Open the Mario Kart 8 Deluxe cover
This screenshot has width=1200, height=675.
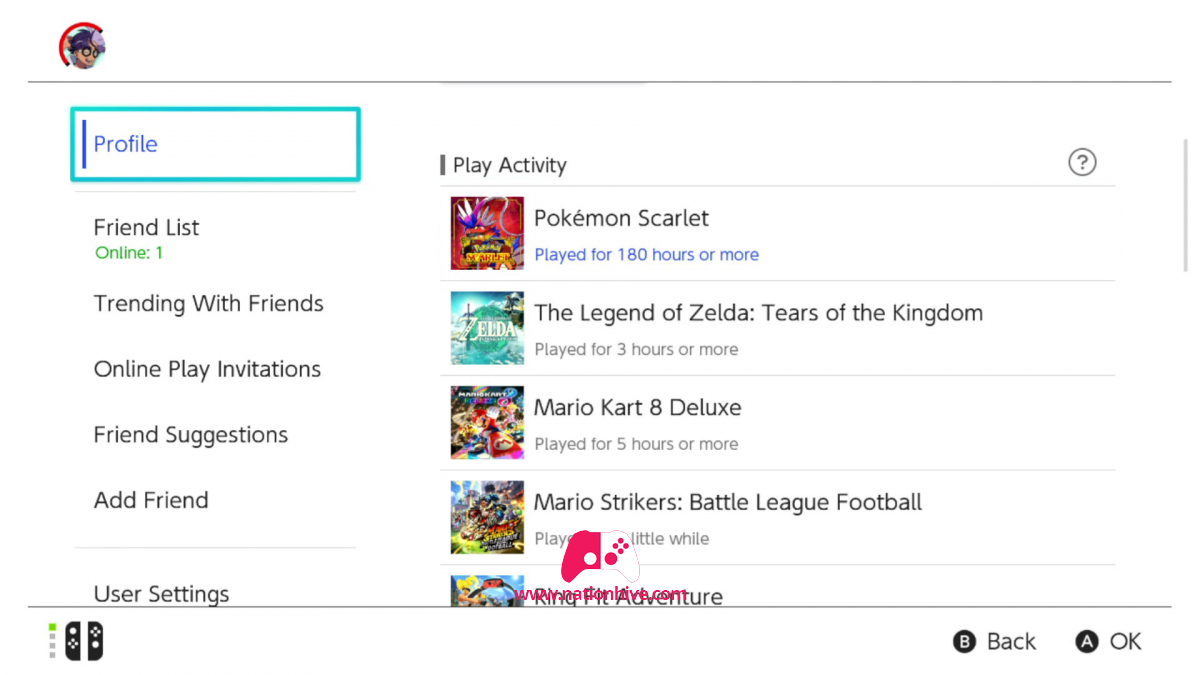[487, 423]
